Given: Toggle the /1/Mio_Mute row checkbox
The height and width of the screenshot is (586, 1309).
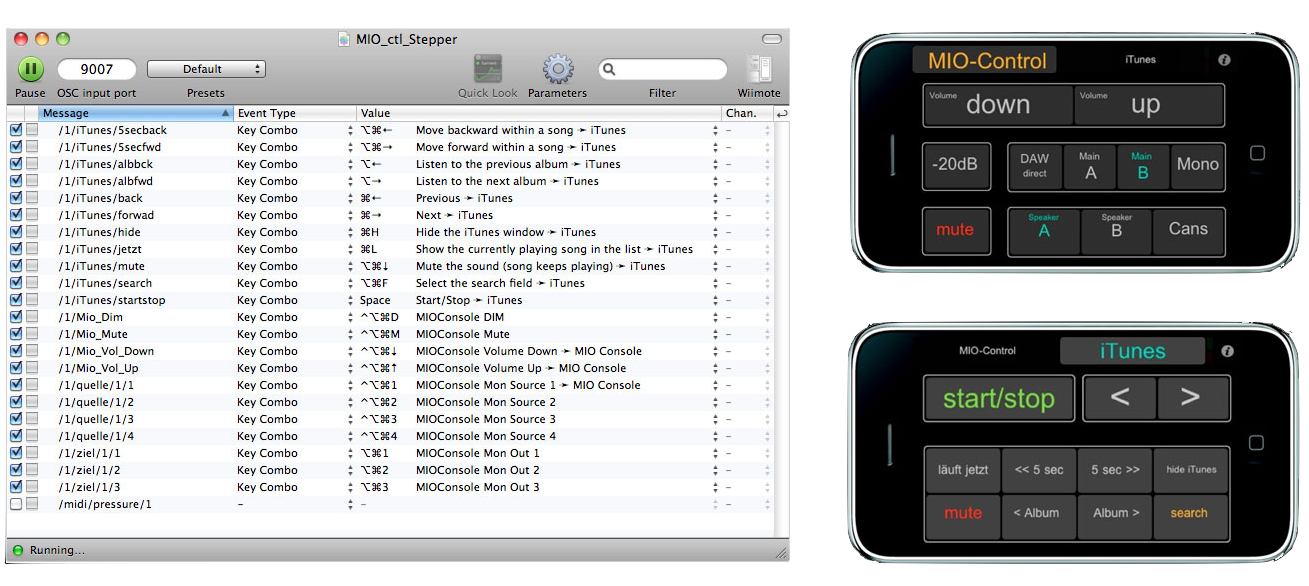Looking at the screenshot, I should point(16,334).
